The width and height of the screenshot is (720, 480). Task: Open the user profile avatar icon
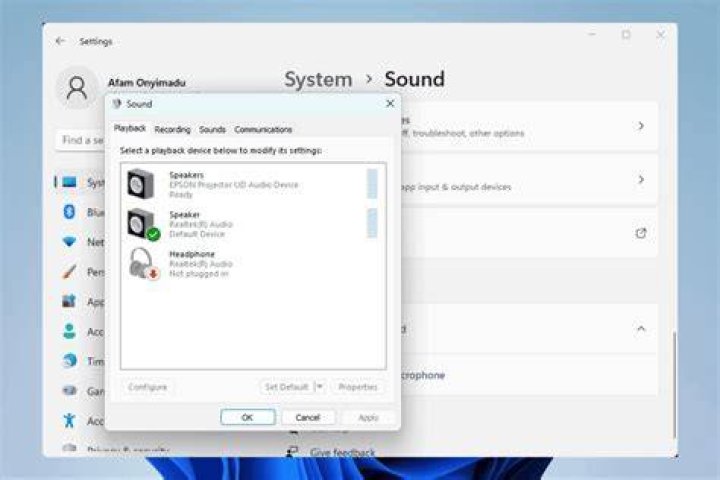pos(77,87)
